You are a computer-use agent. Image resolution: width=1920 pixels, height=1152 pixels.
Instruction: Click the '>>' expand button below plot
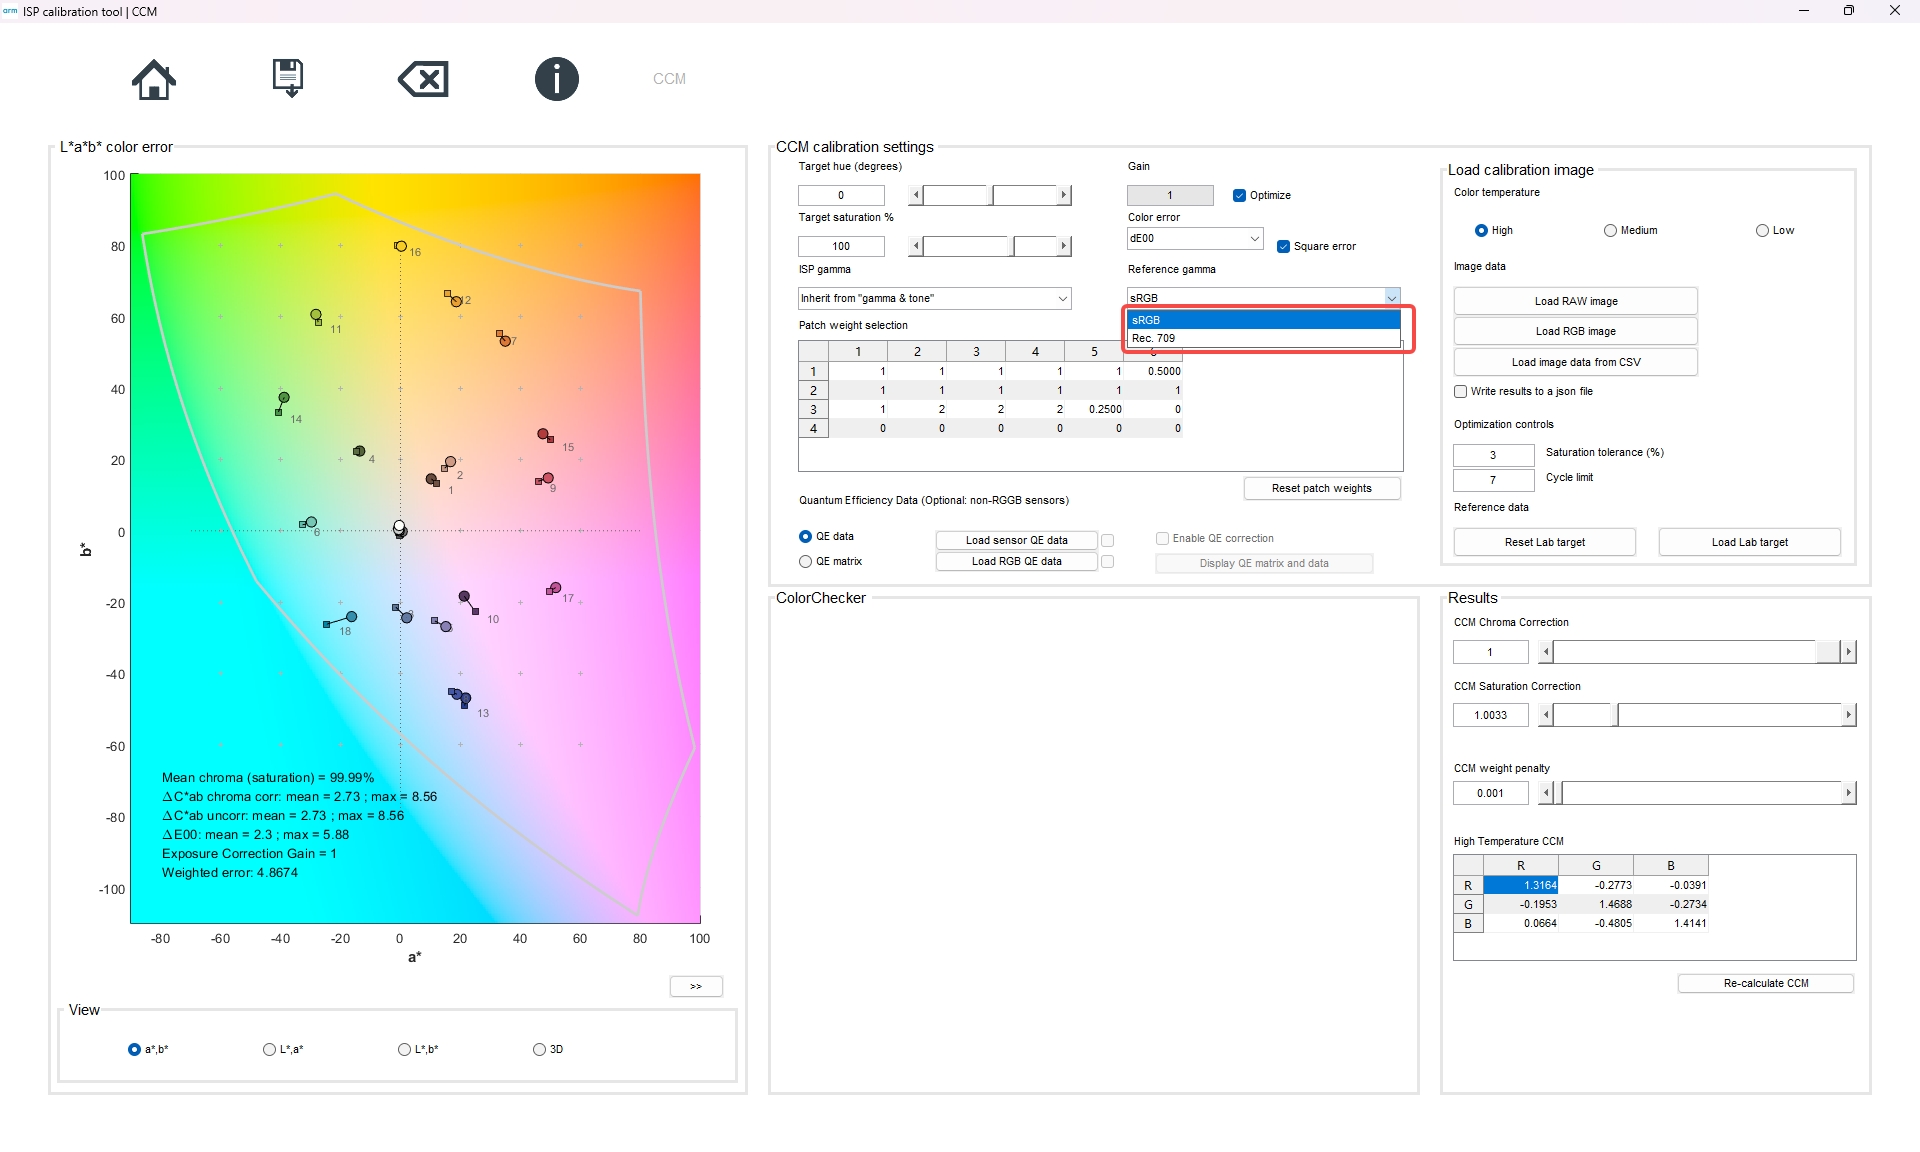tap(695, 986)
